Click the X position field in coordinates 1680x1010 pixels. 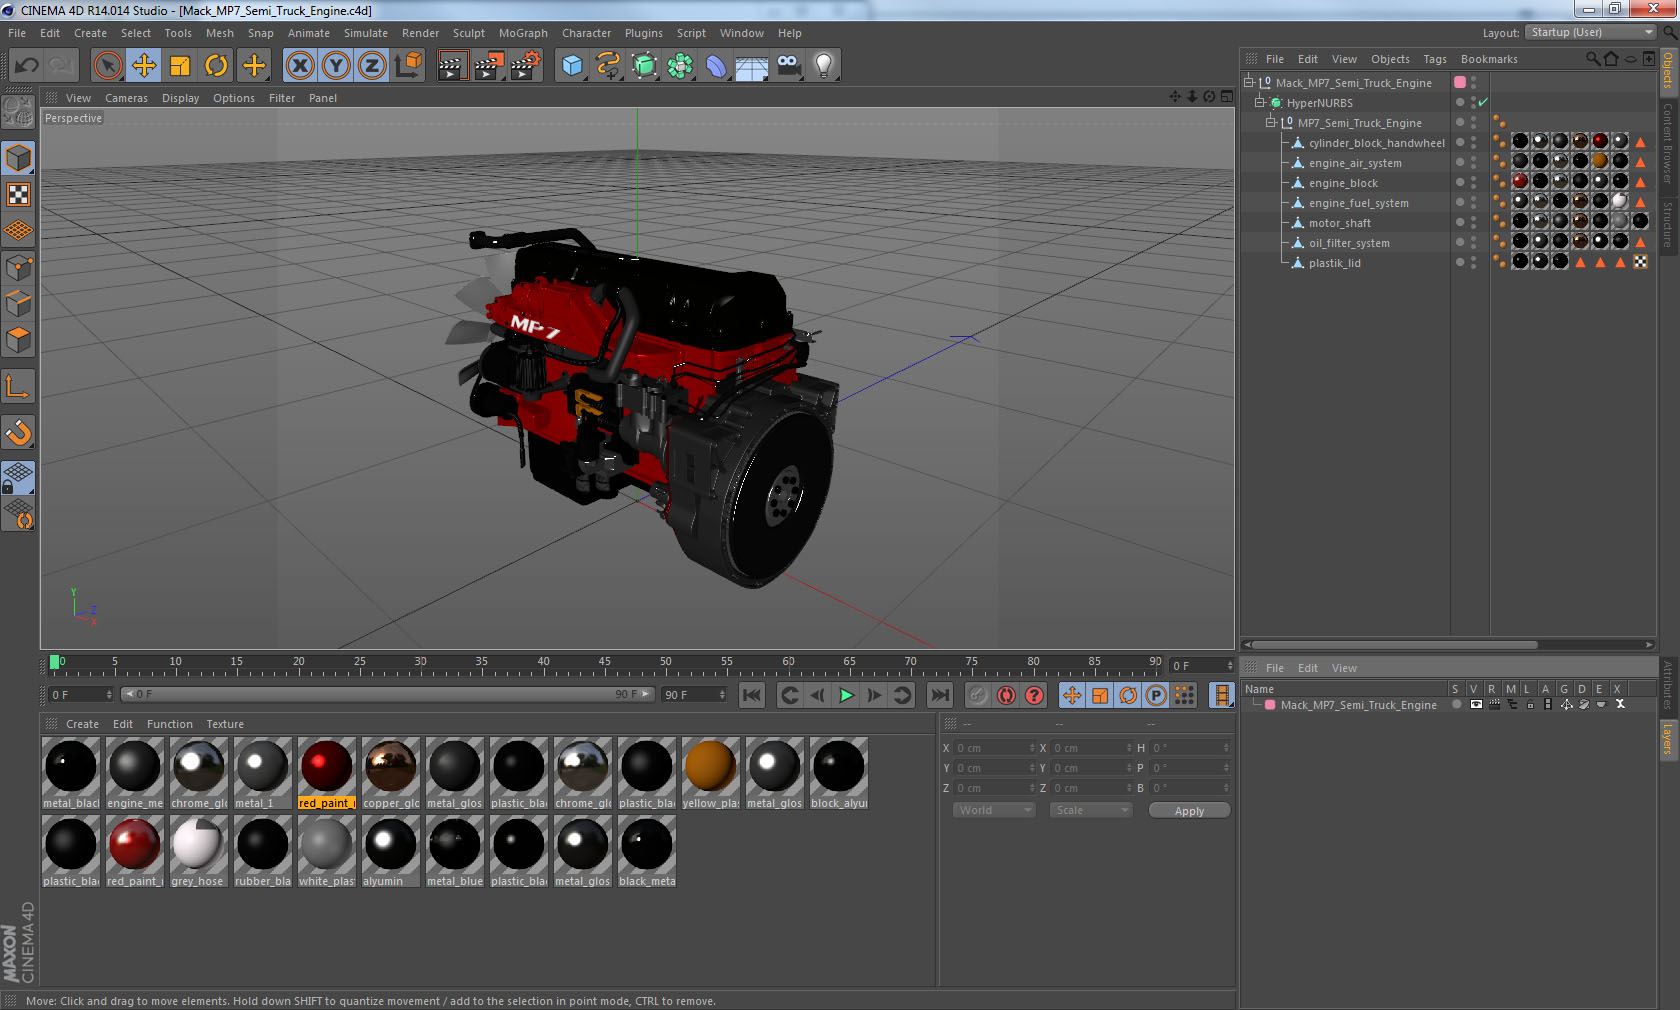coord(994,748)
